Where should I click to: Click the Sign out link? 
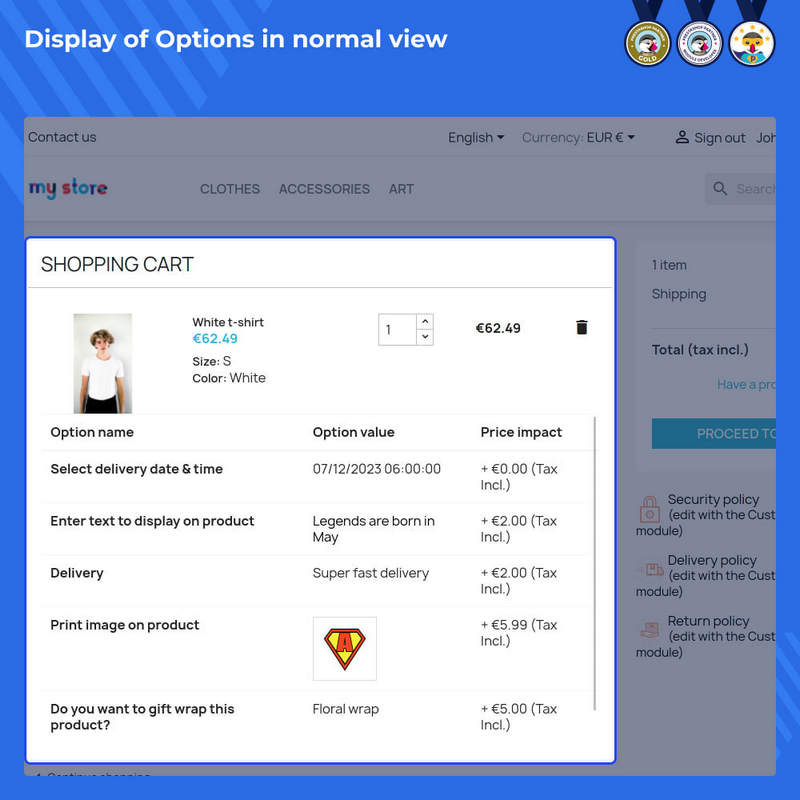pos(719,138)
